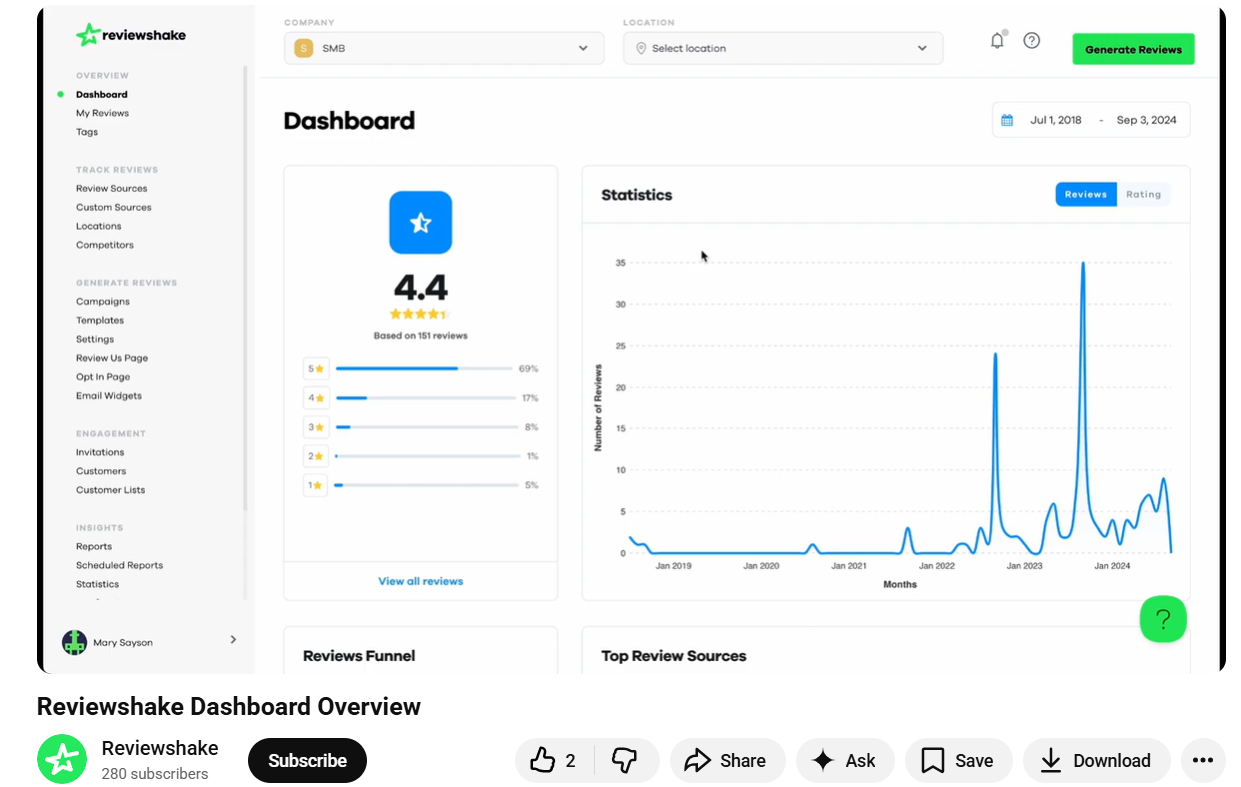This screenshot has height=787, width=1241.
Task: Open Settings under Generate Reviews
Action: pos(95,340)
